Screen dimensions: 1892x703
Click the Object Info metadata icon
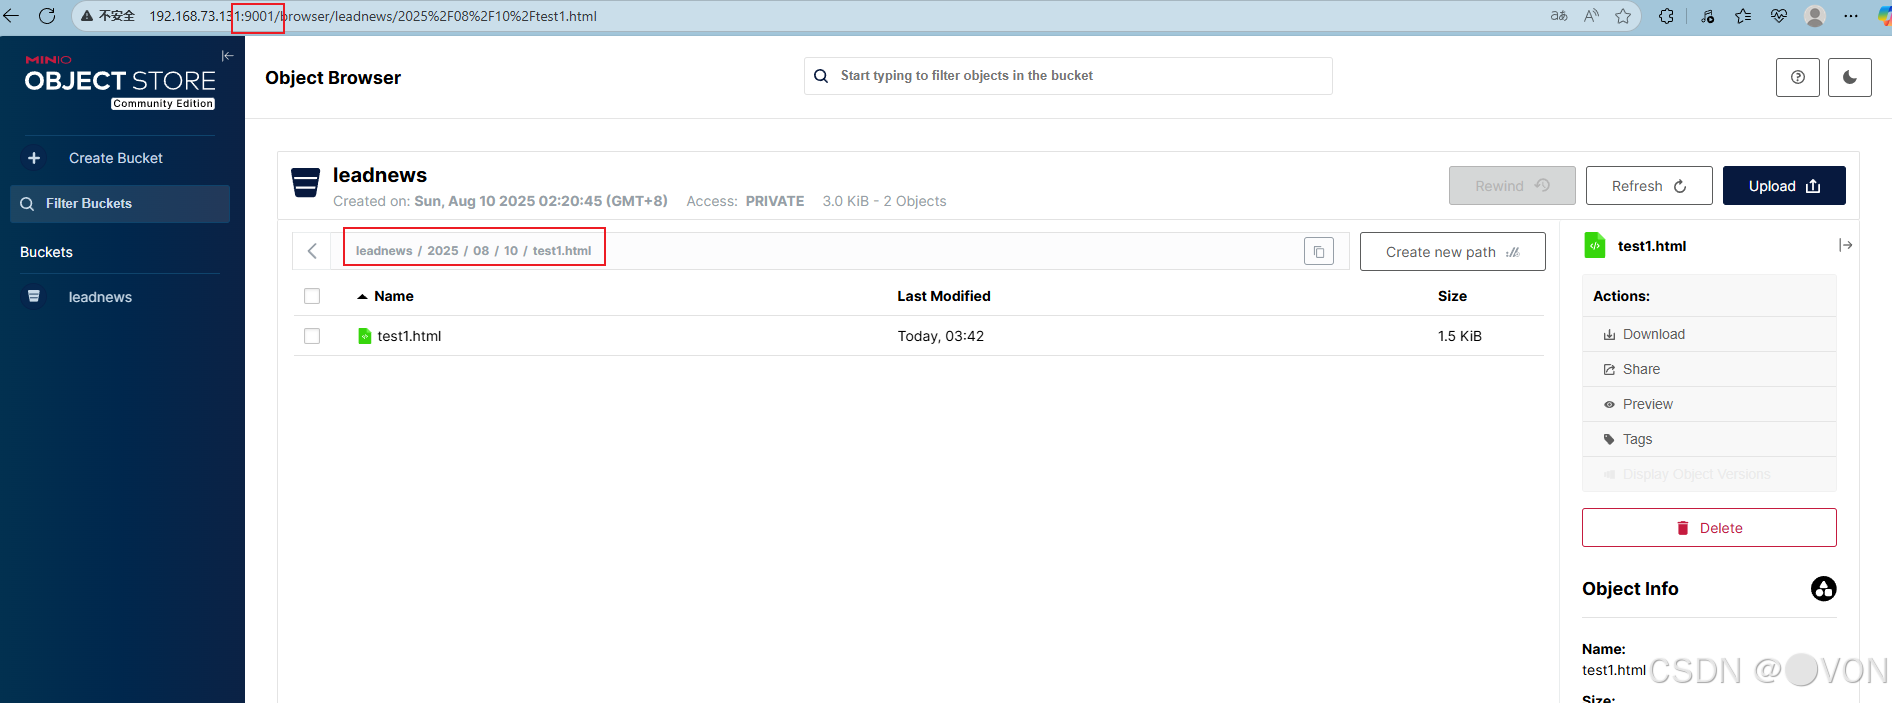click(x=1824, y=589)
